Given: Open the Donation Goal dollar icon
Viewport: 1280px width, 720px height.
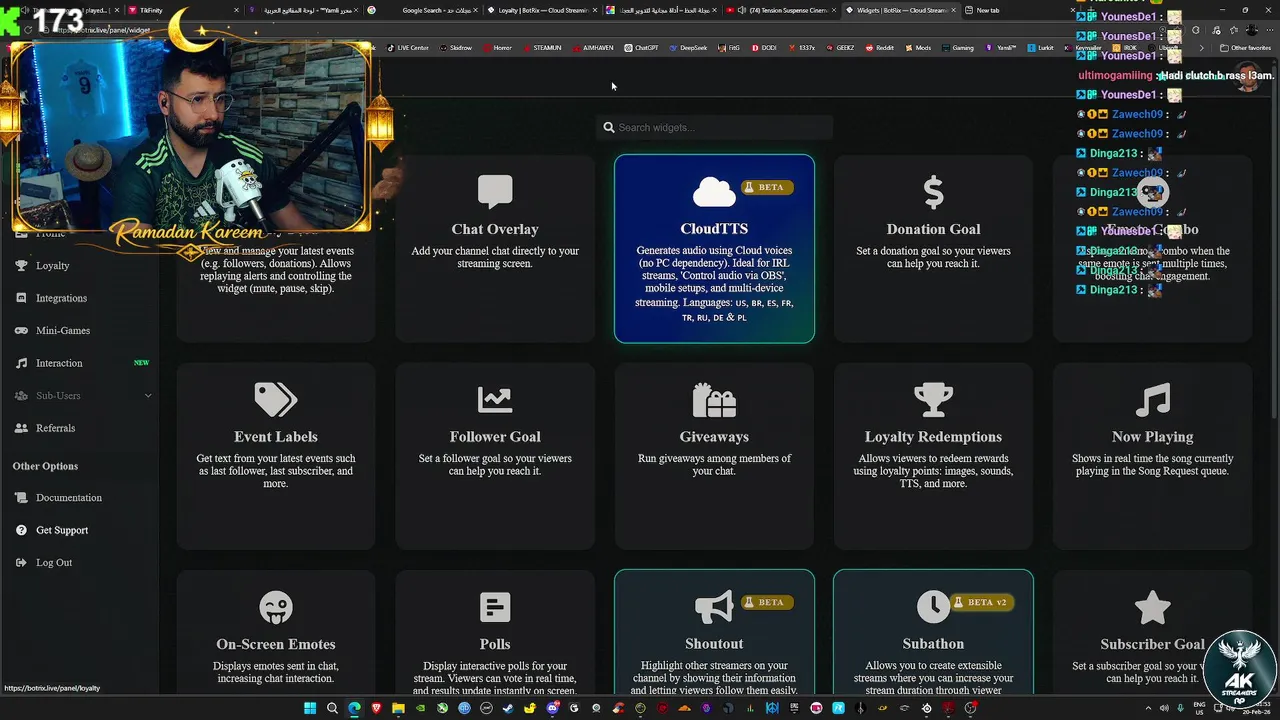Looking at the screenshot, I should click(933, 191).
